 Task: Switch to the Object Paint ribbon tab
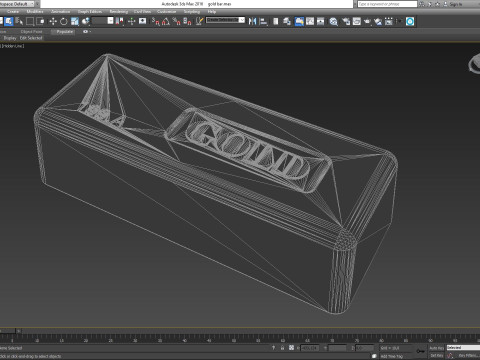(31, 32)
